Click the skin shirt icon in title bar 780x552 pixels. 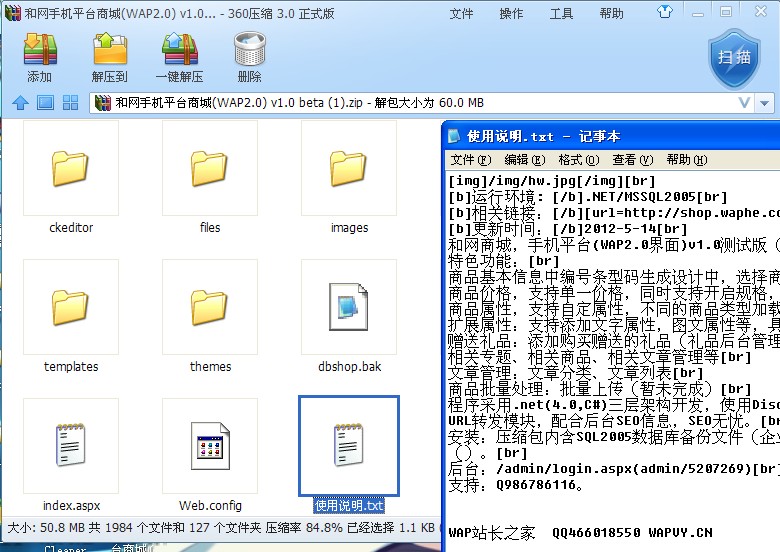tap(665, 12)
